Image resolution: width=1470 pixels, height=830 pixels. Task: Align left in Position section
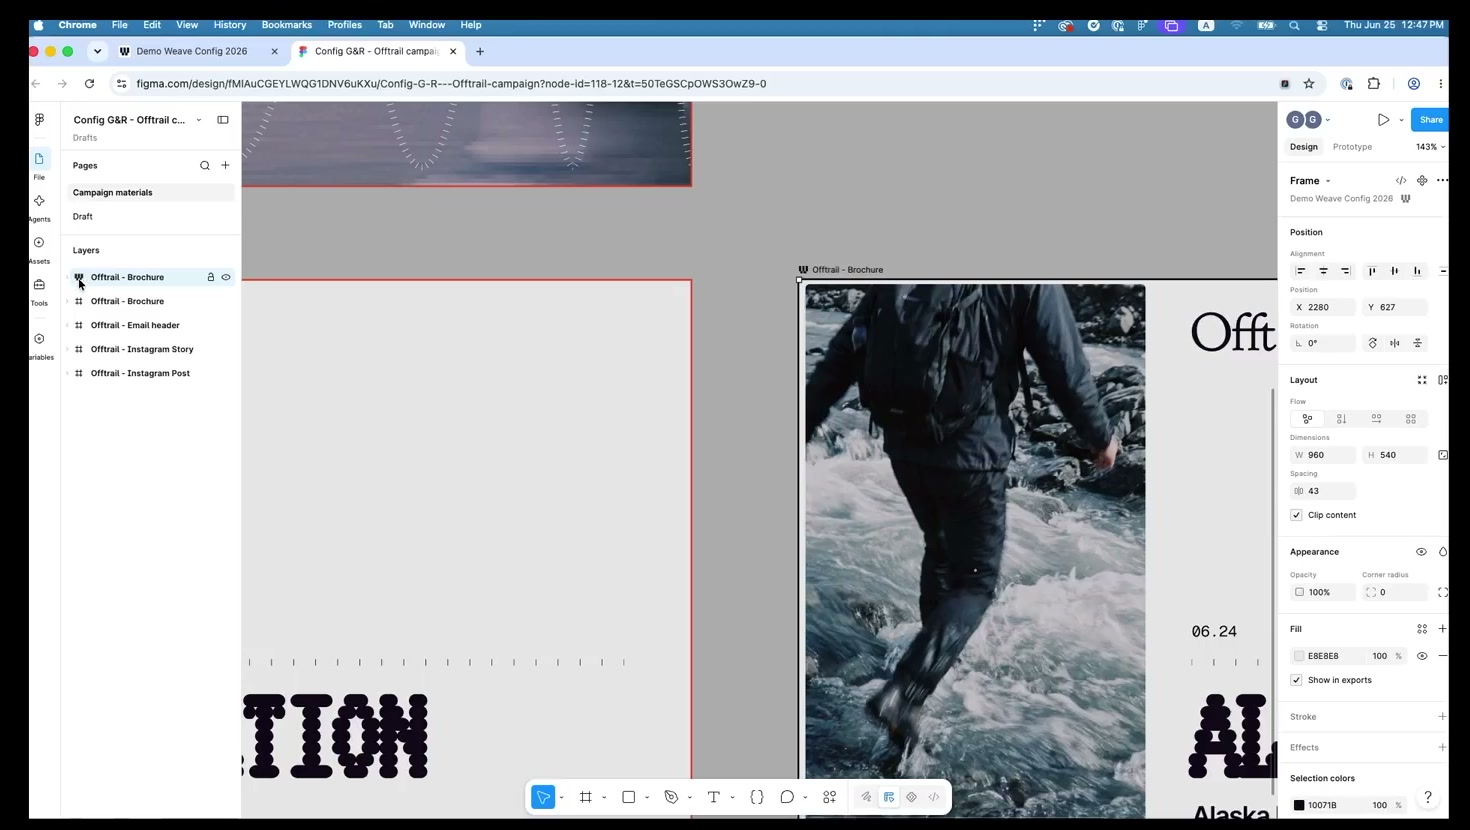[1301, 271]
